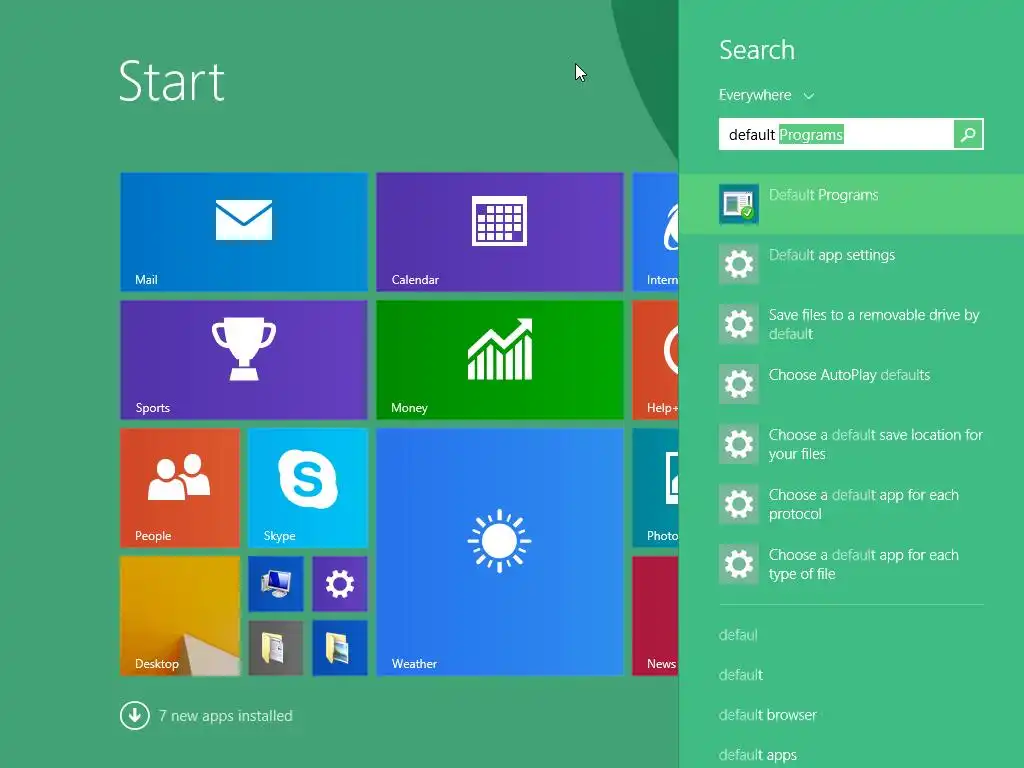1024x768 pixels.
Task: Launch the Skype tile
Action: point(308,487)
